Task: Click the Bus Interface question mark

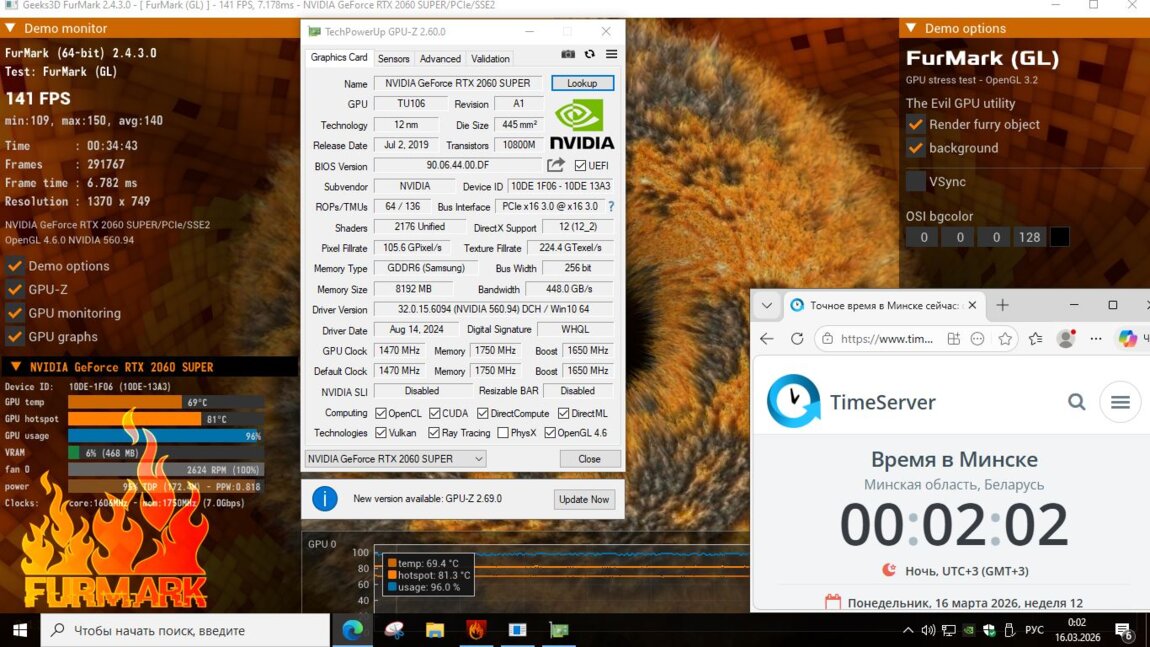Action: (611, 207)
